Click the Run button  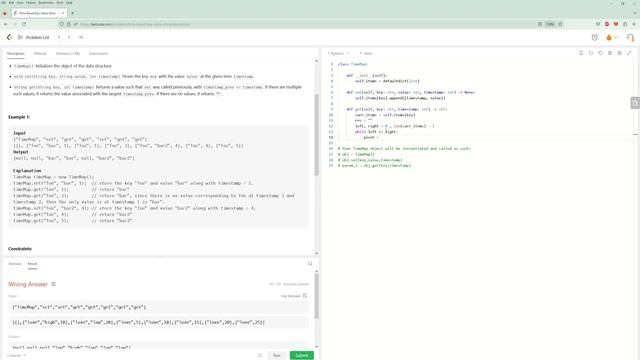(277, 356)
